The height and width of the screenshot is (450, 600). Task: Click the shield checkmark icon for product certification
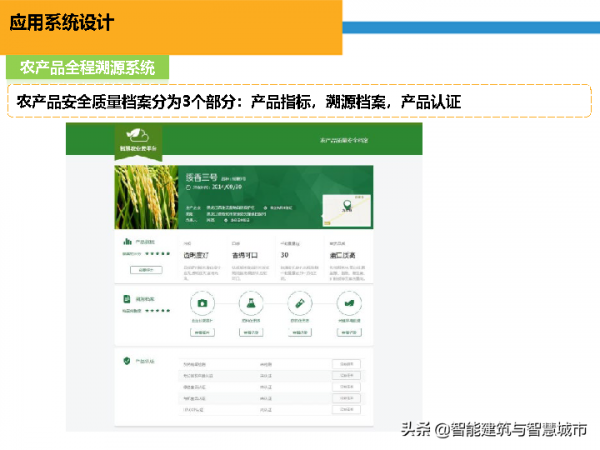click(127, 361)
